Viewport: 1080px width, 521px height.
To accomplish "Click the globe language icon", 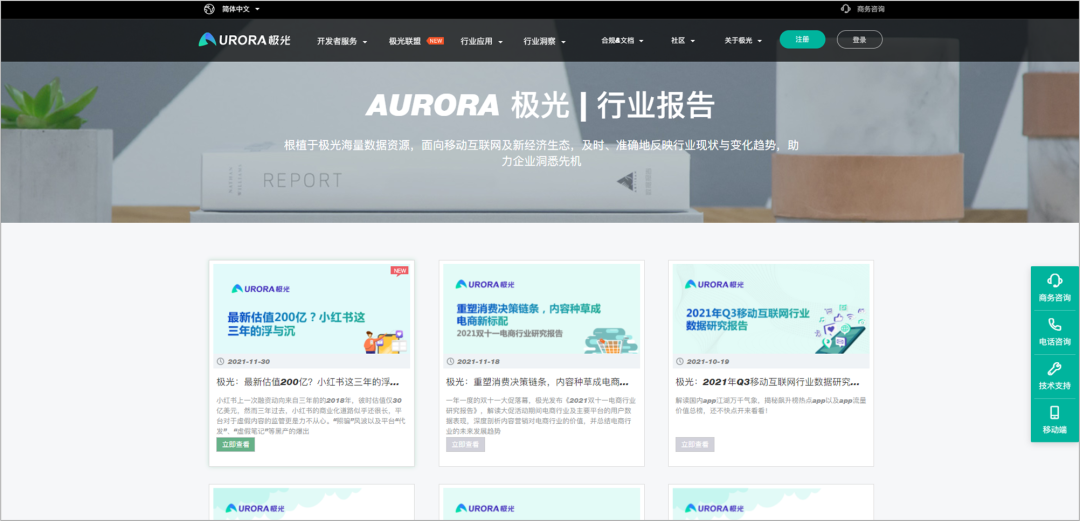I will pos(209,9).
